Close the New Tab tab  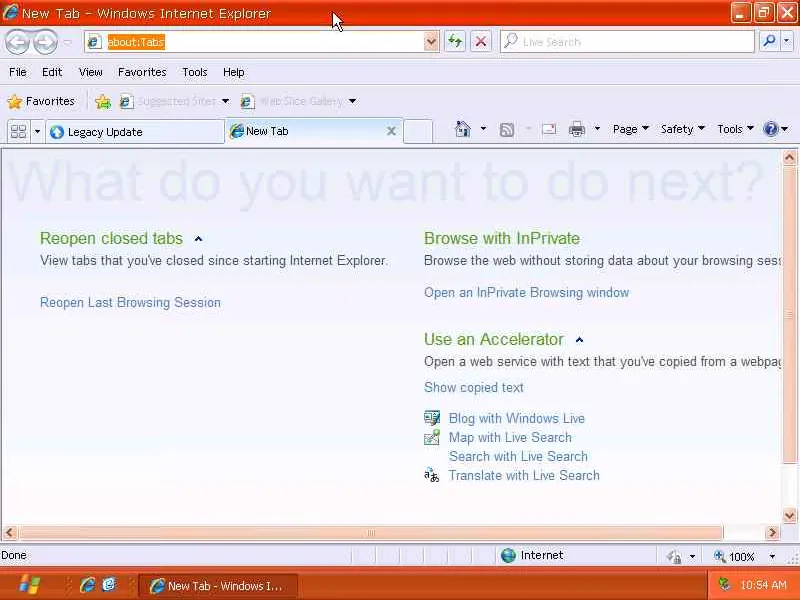(391, 131)
